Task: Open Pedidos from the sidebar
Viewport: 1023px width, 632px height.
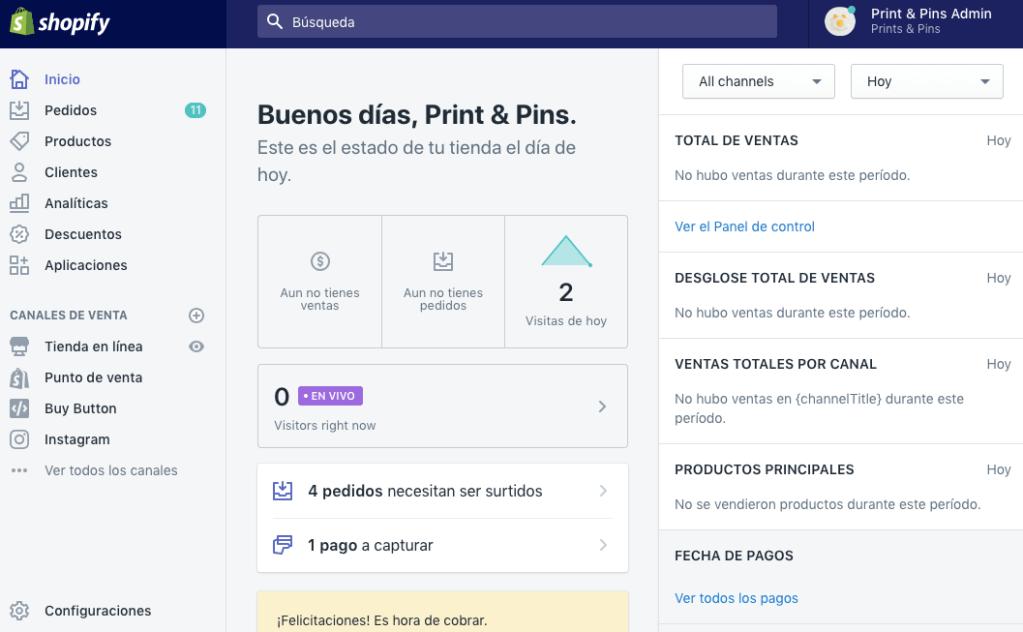Action: pyautogui.click(x=70, y=110)
